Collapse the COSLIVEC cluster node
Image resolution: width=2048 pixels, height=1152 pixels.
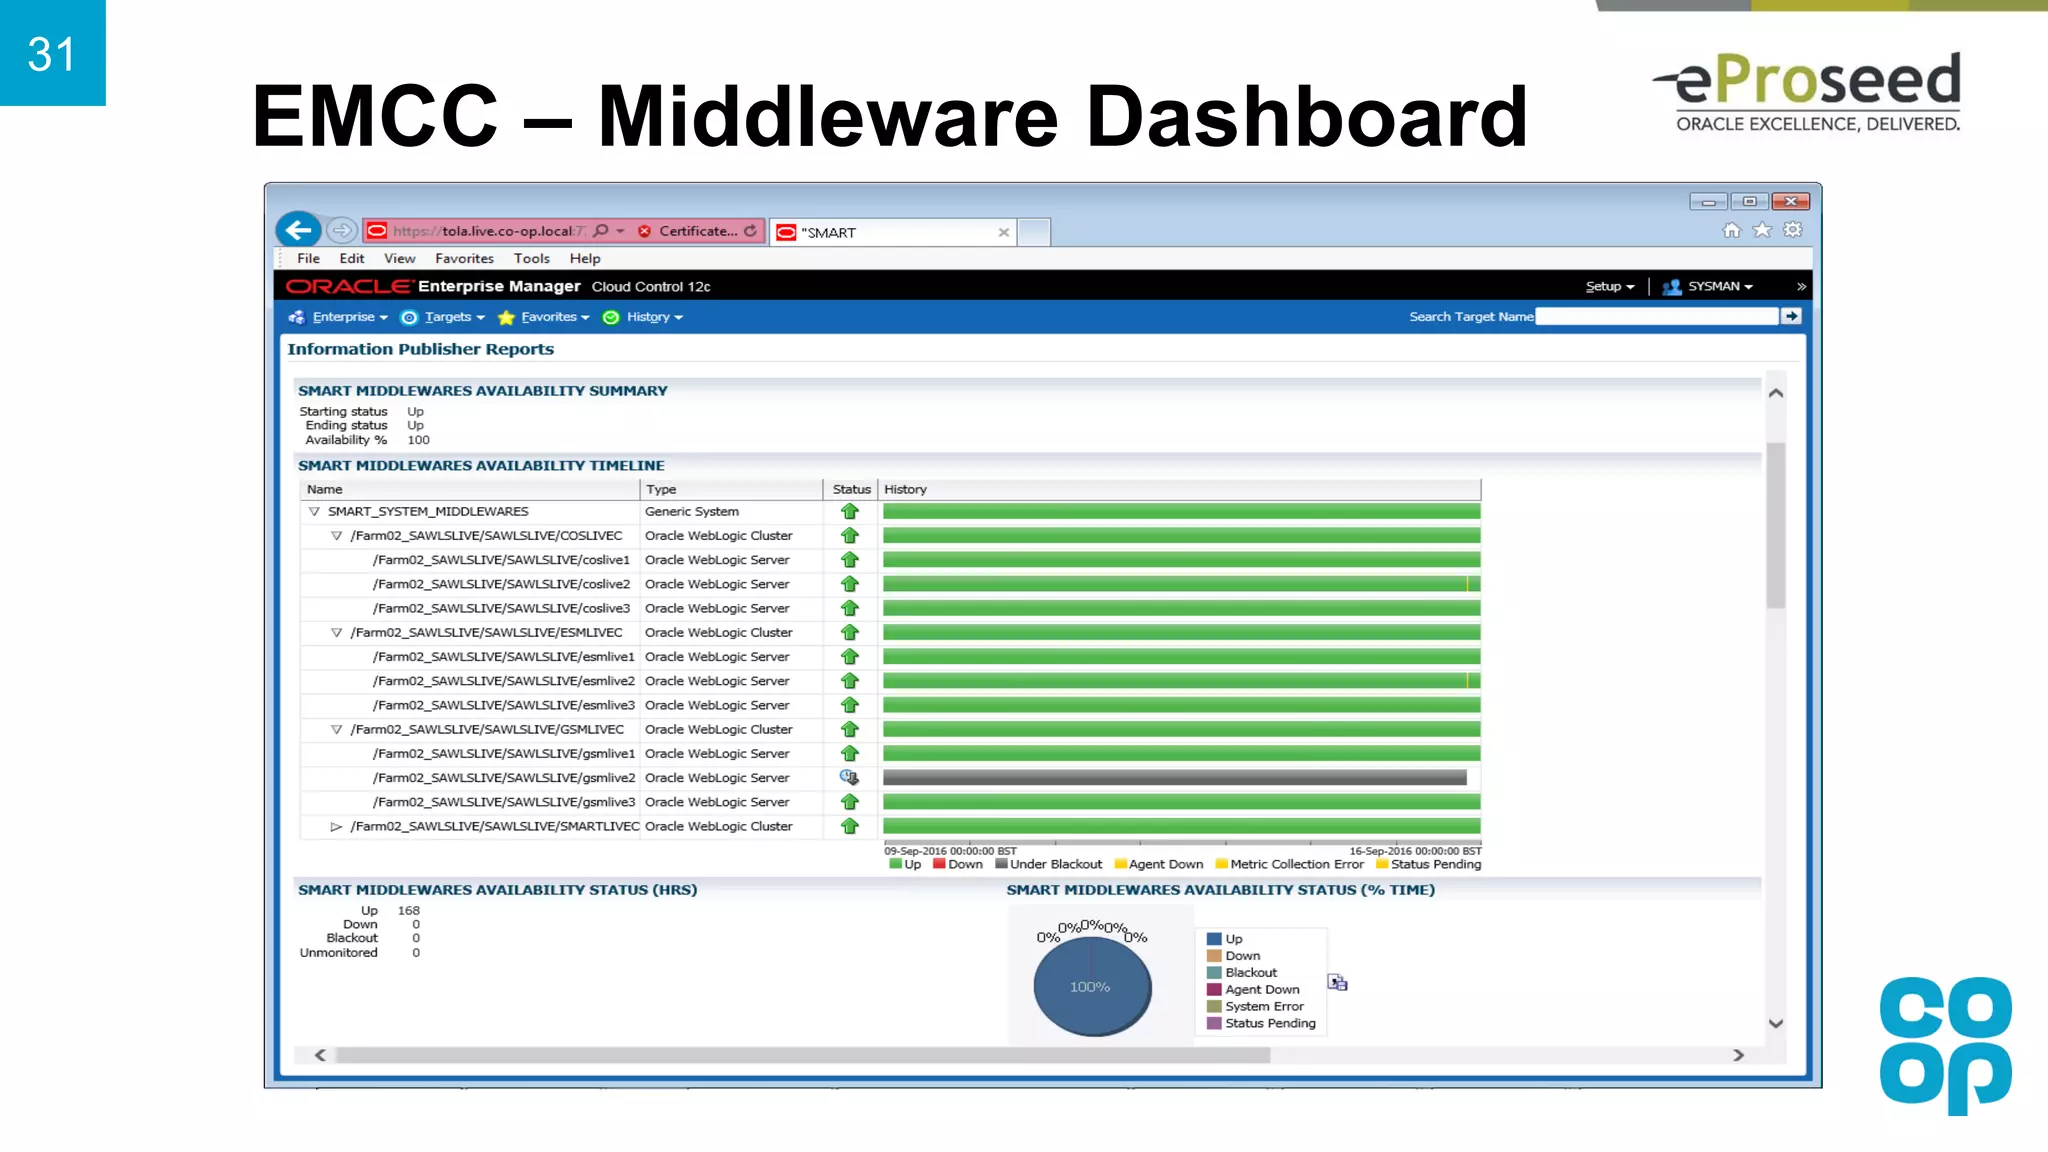(x=336, y=536)
